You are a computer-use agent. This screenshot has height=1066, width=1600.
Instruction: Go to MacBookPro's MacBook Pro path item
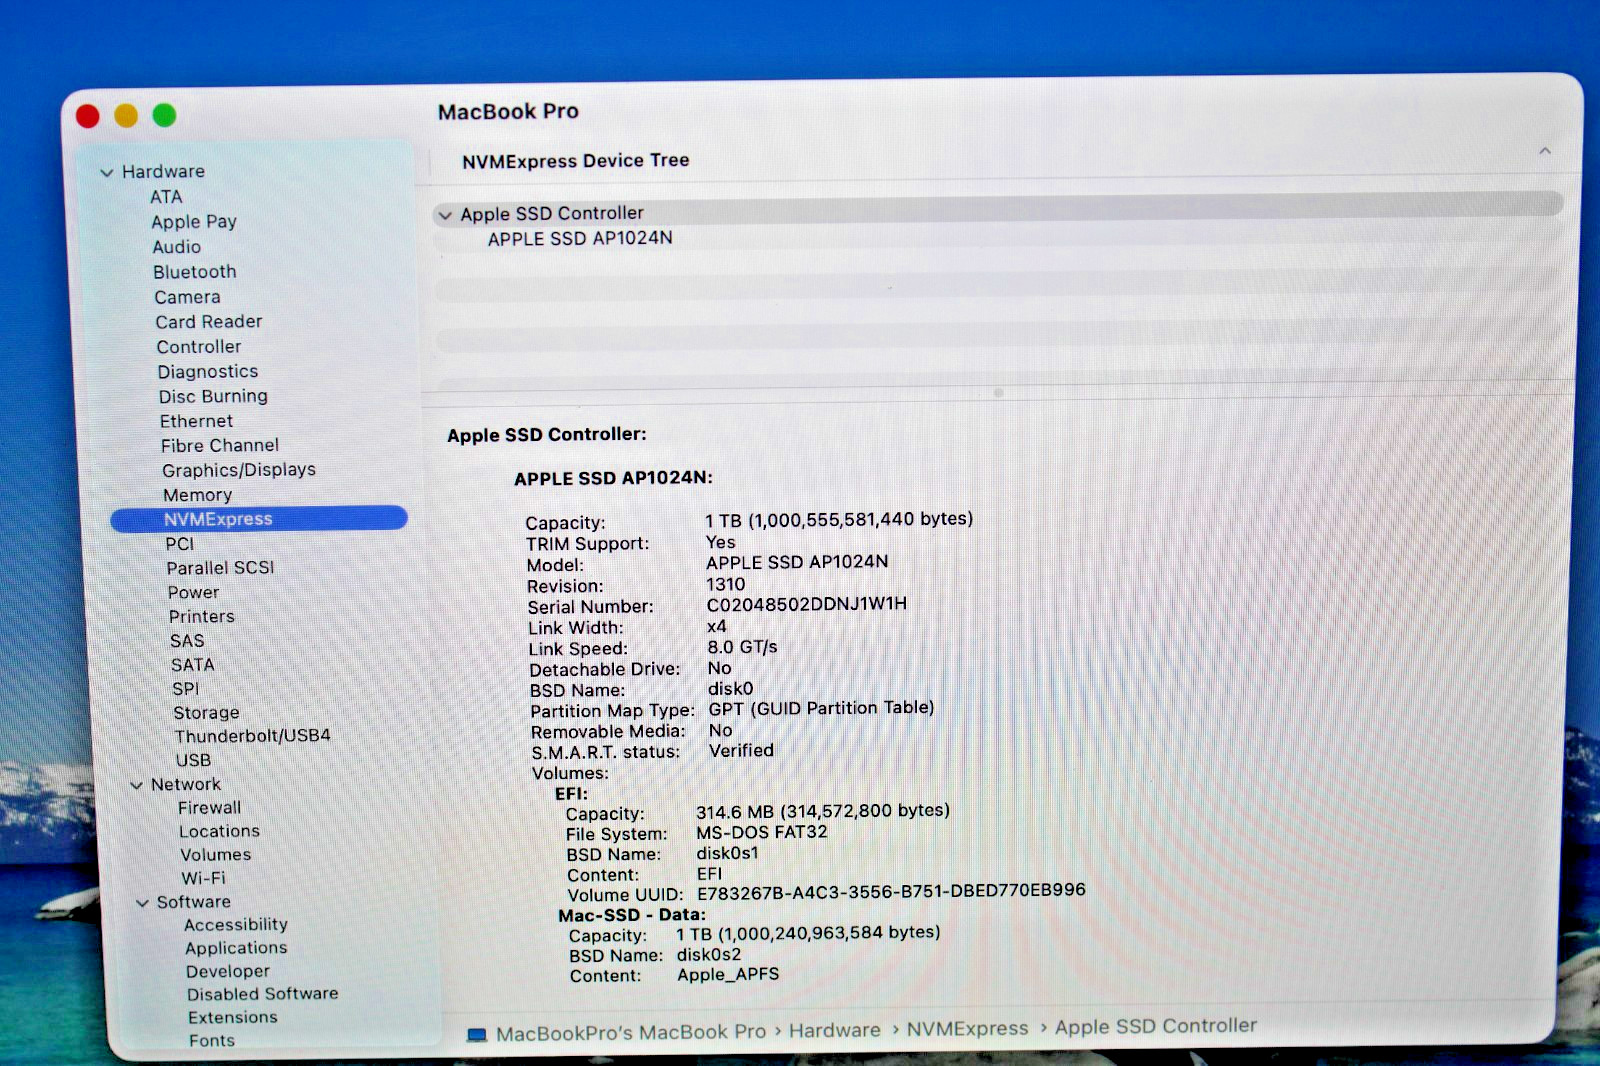coord(631,1033)
